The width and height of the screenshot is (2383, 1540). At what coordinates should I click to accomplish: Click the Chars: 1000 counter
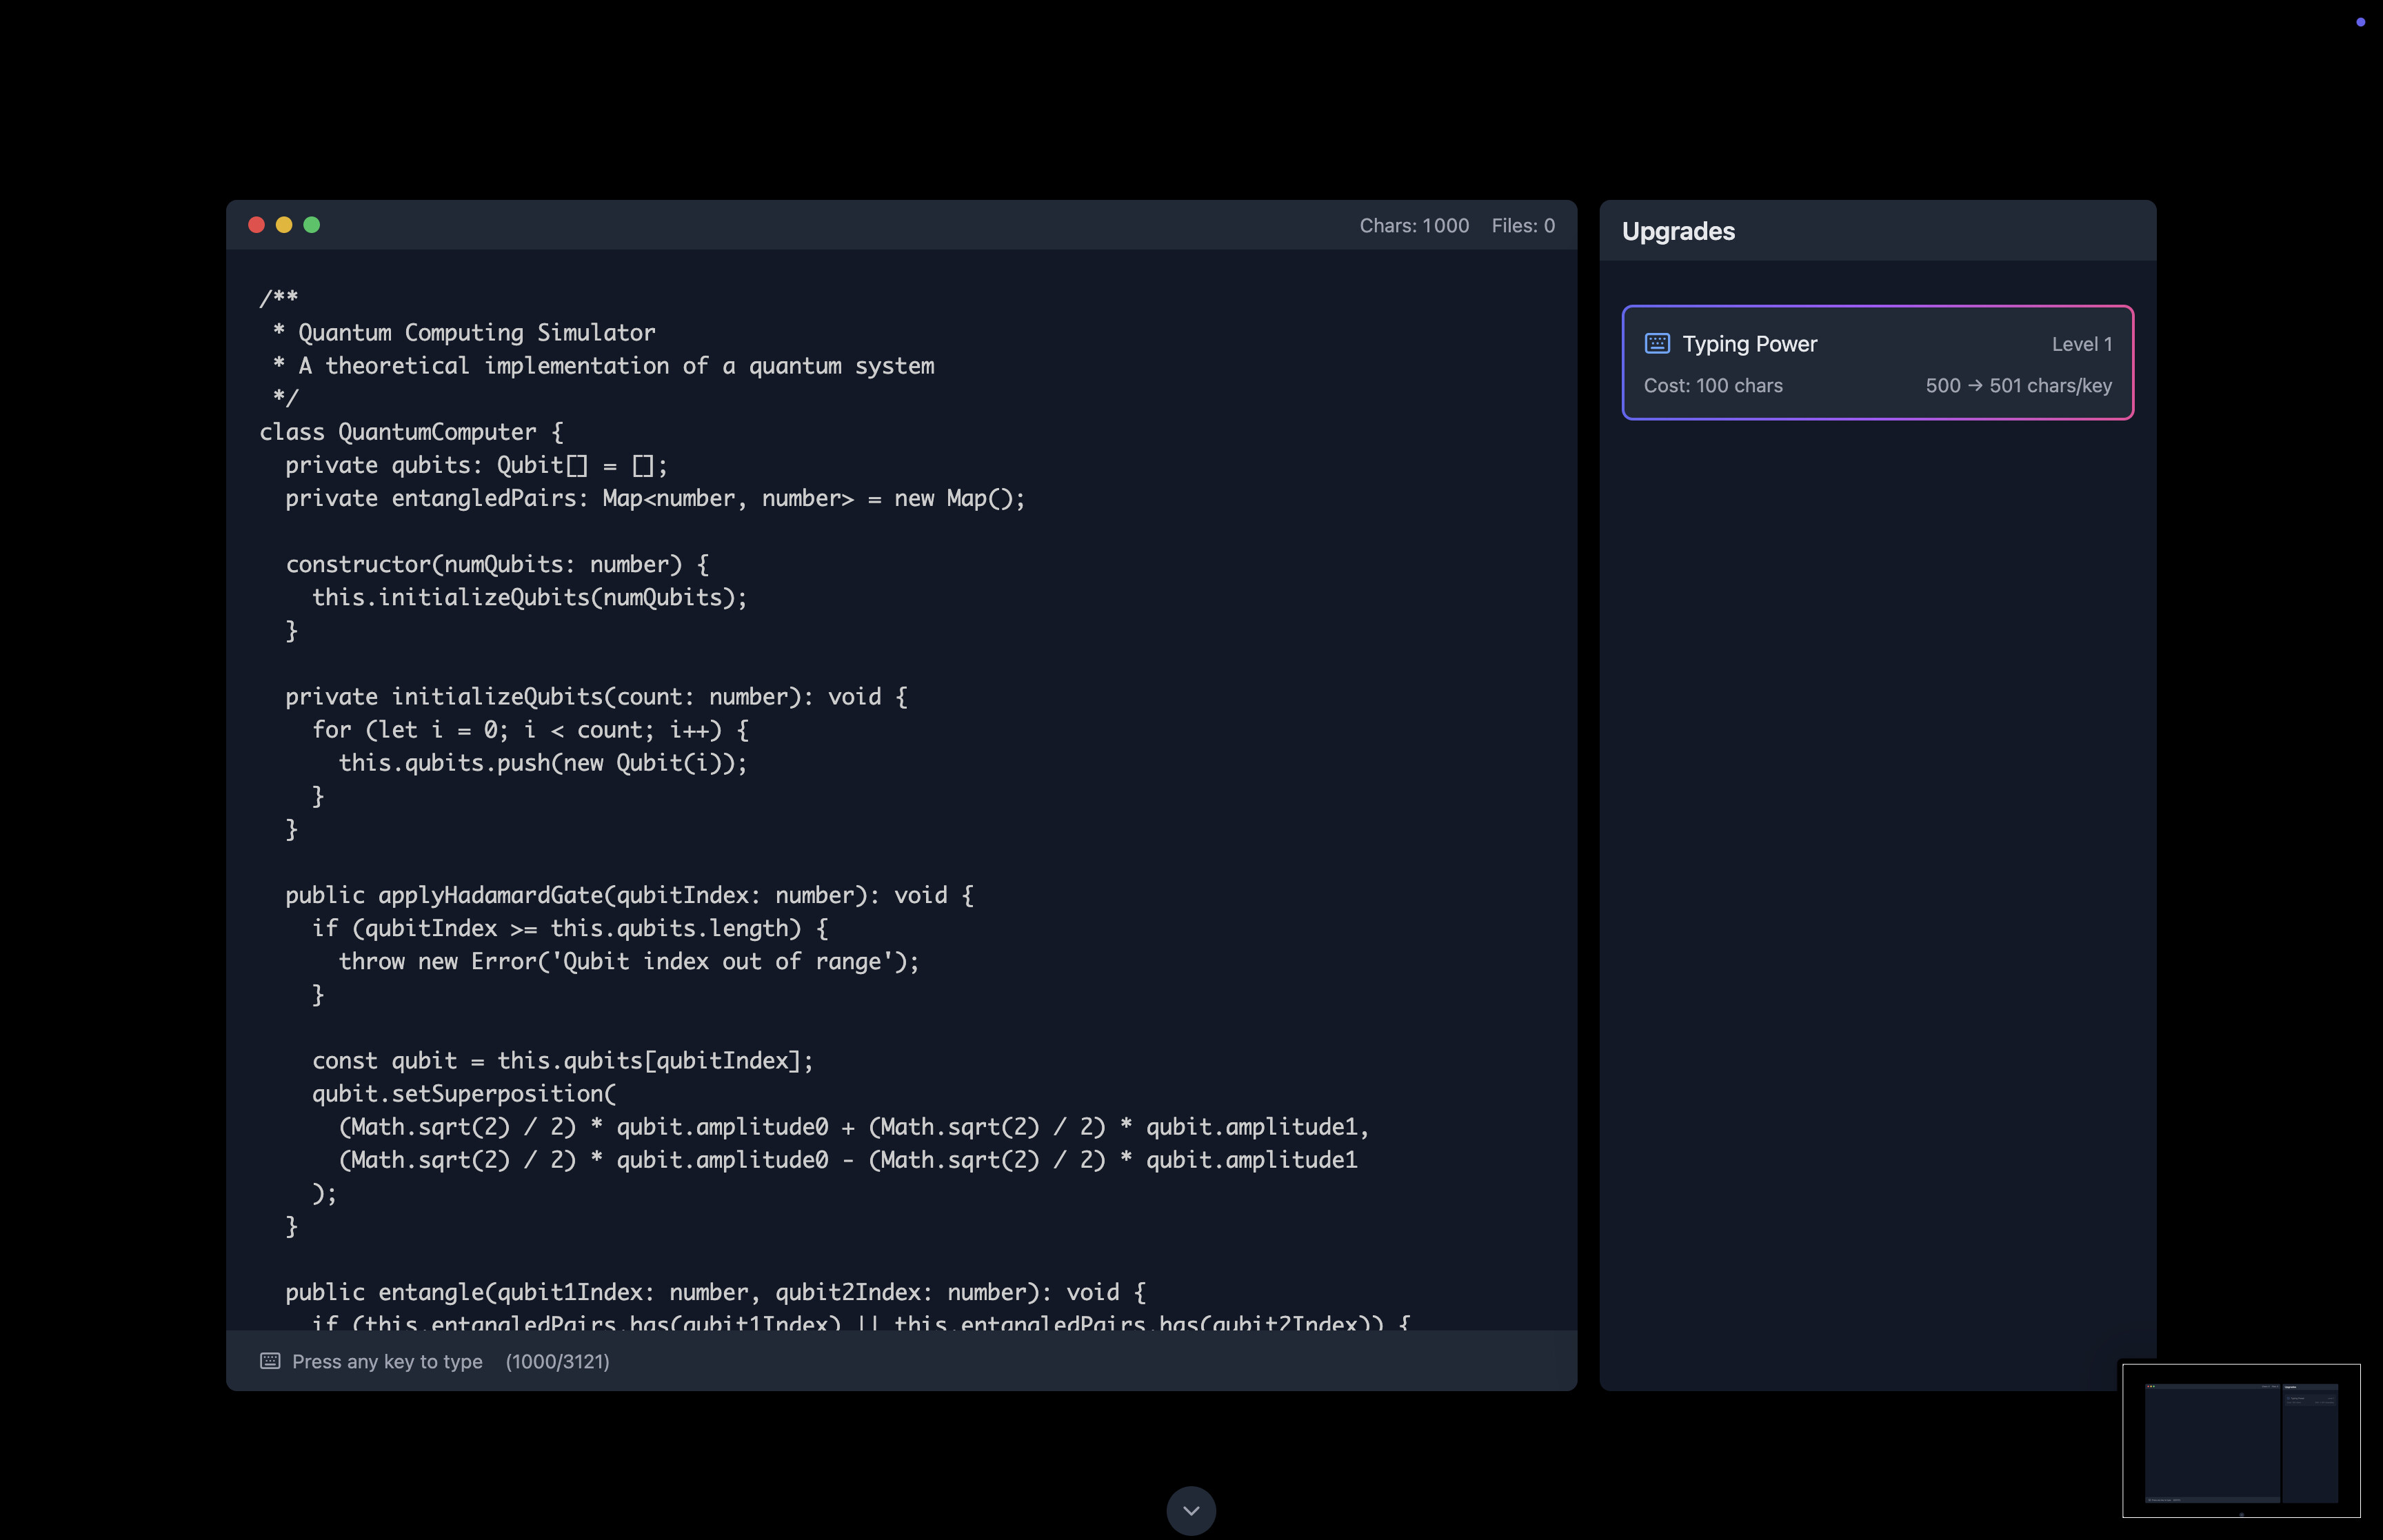click(1414, 225)
